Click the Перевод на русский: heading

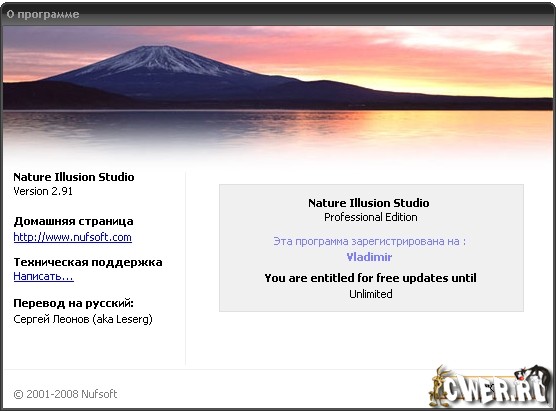pos(73,303)
